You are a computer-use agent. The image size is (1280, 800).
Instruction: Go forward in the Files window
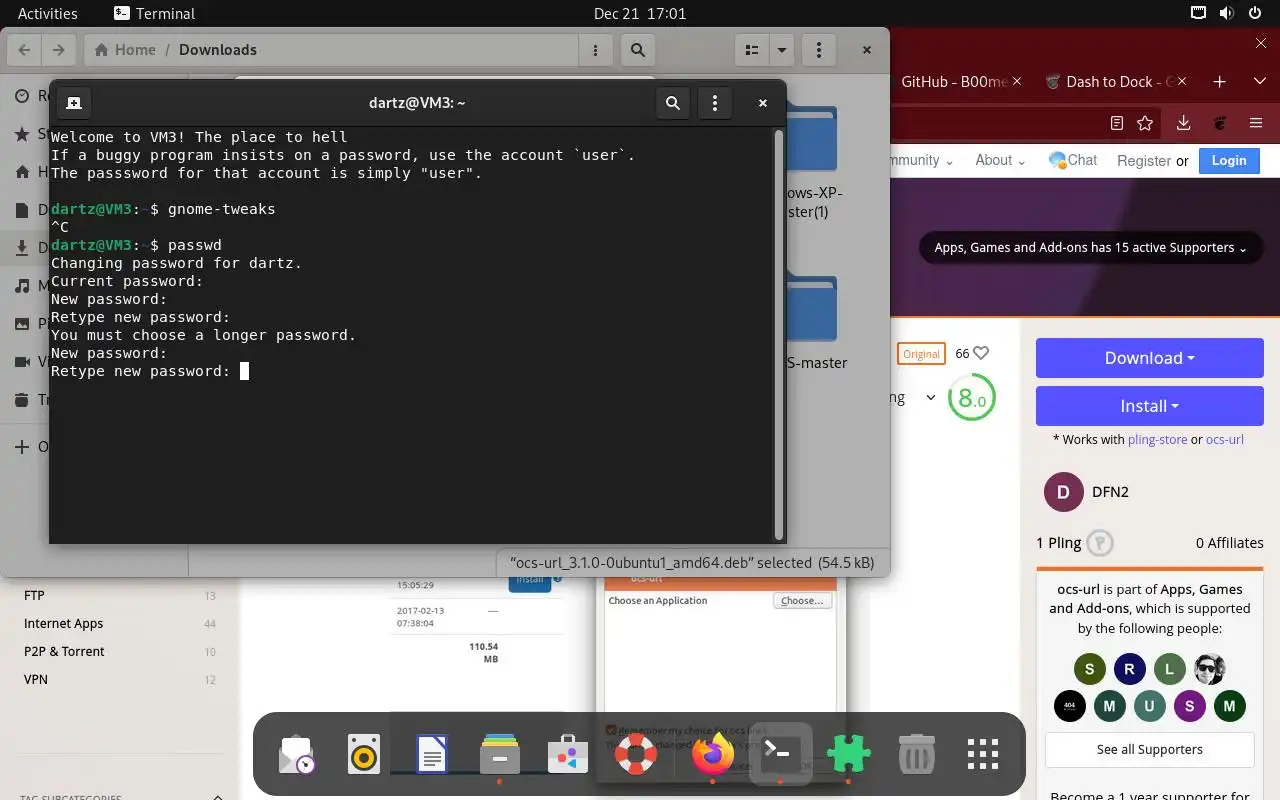pyautogui.click(x=59, y=50)
